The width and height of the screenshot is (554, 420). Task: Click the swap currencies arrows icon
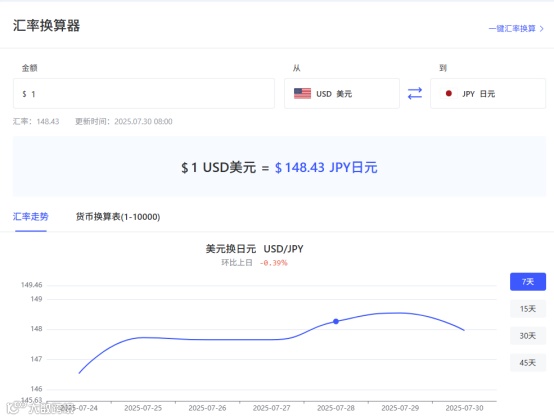pos(415,94)
